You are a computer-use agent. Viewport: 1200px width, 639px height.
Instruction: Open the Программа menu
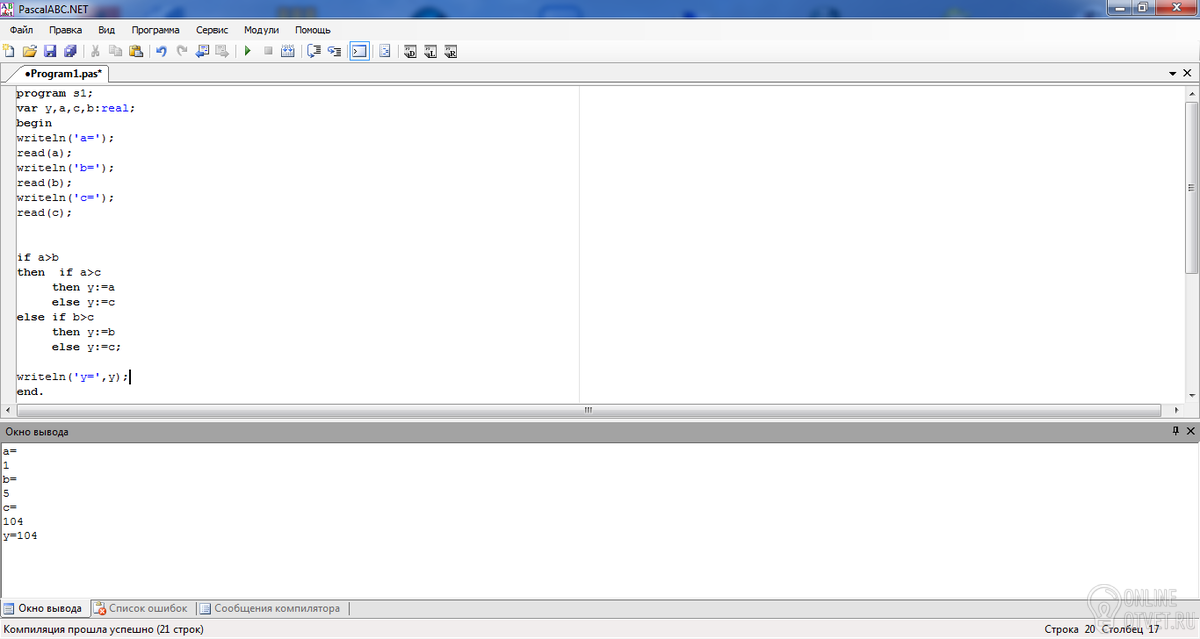pos(155,30)
